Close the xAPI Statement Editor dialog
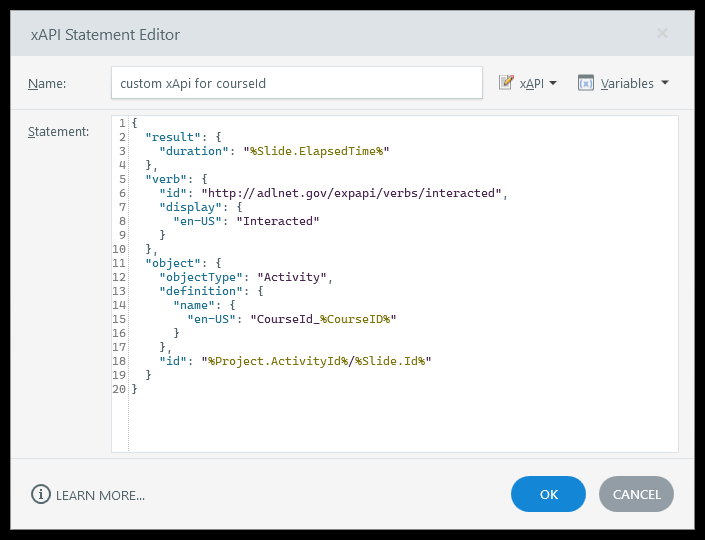 click(662, 33)
